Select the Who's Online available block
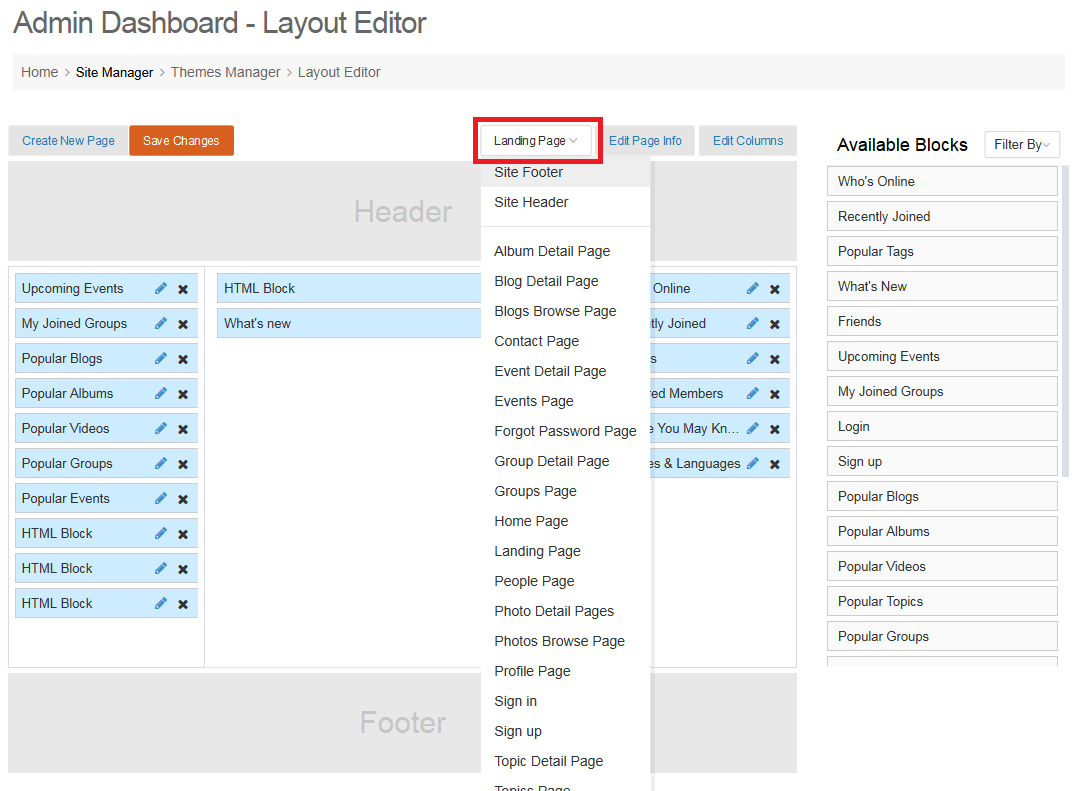1074x791 pixels. (941, 181)
